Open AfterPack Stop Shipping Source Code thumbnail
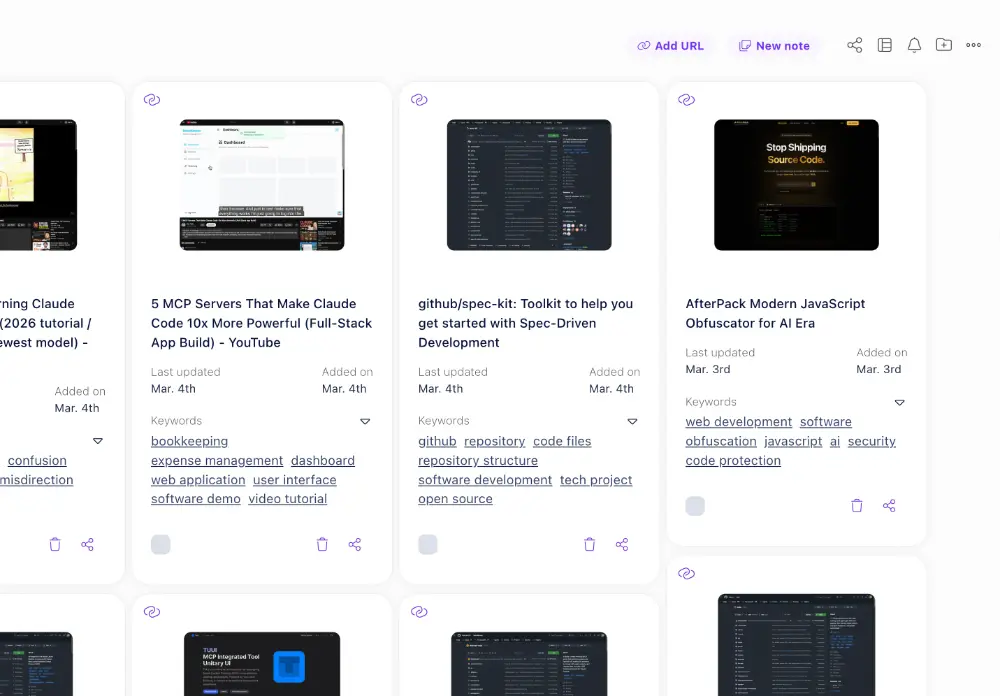The width and height of the screenshot is (1000, 696). pos(797,185)
